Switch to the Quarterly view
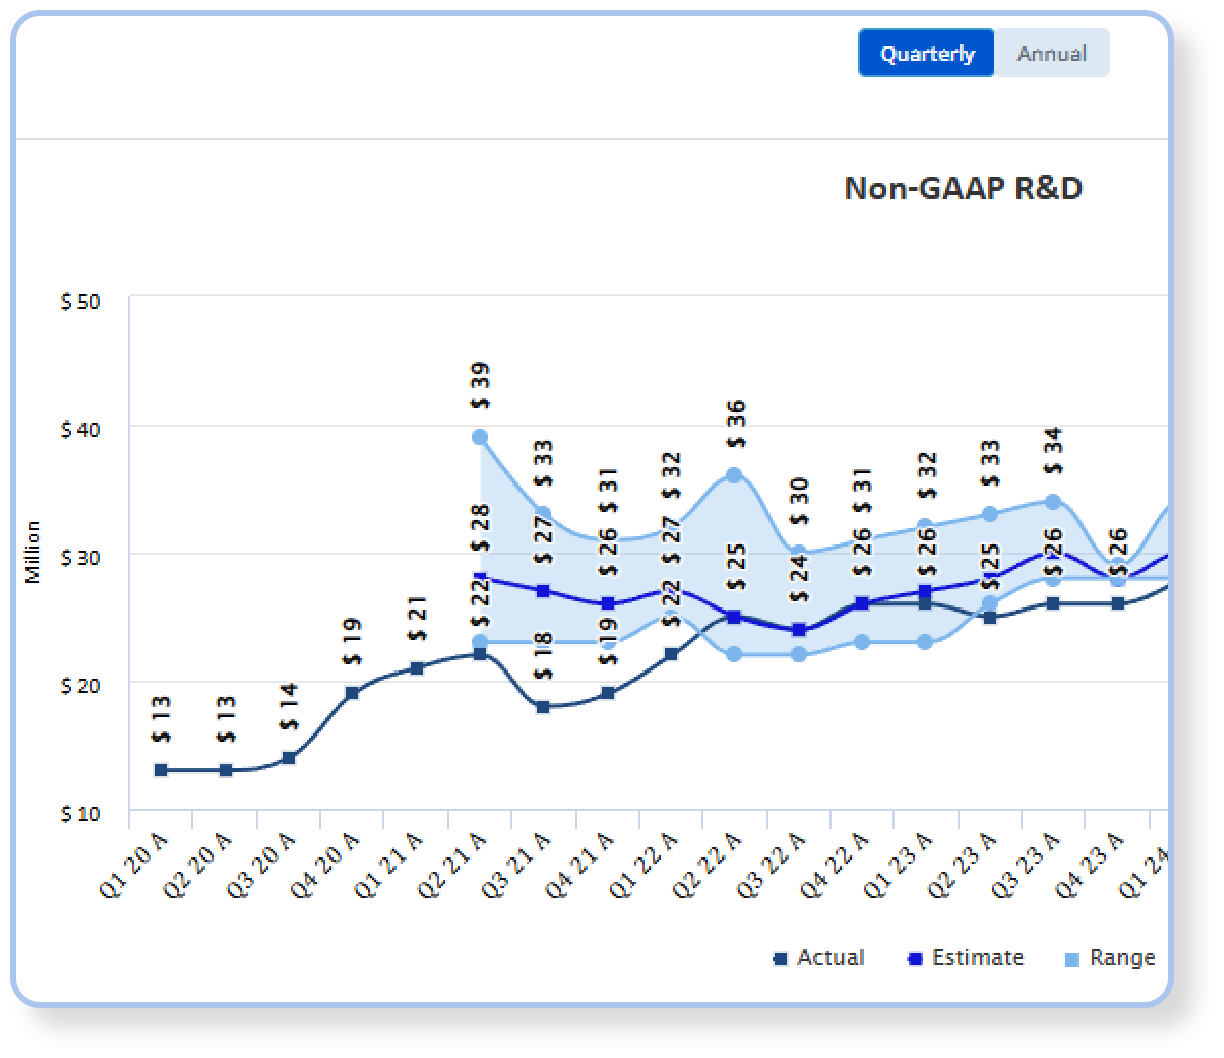Viewport: 1224px width, 1058px height. pos(927,53)
